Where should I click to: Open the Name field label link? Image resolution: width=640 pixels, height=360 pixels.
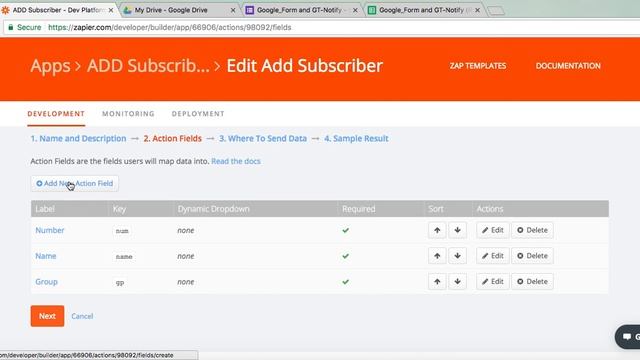[x=46, y=256]
